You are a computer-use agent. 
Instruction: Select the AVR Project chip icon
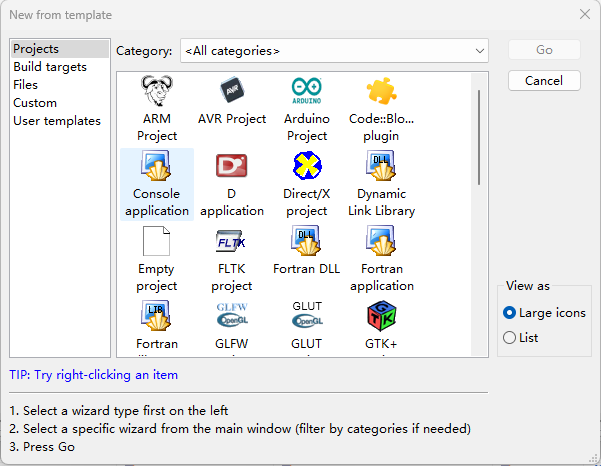[x=232, y=90]
